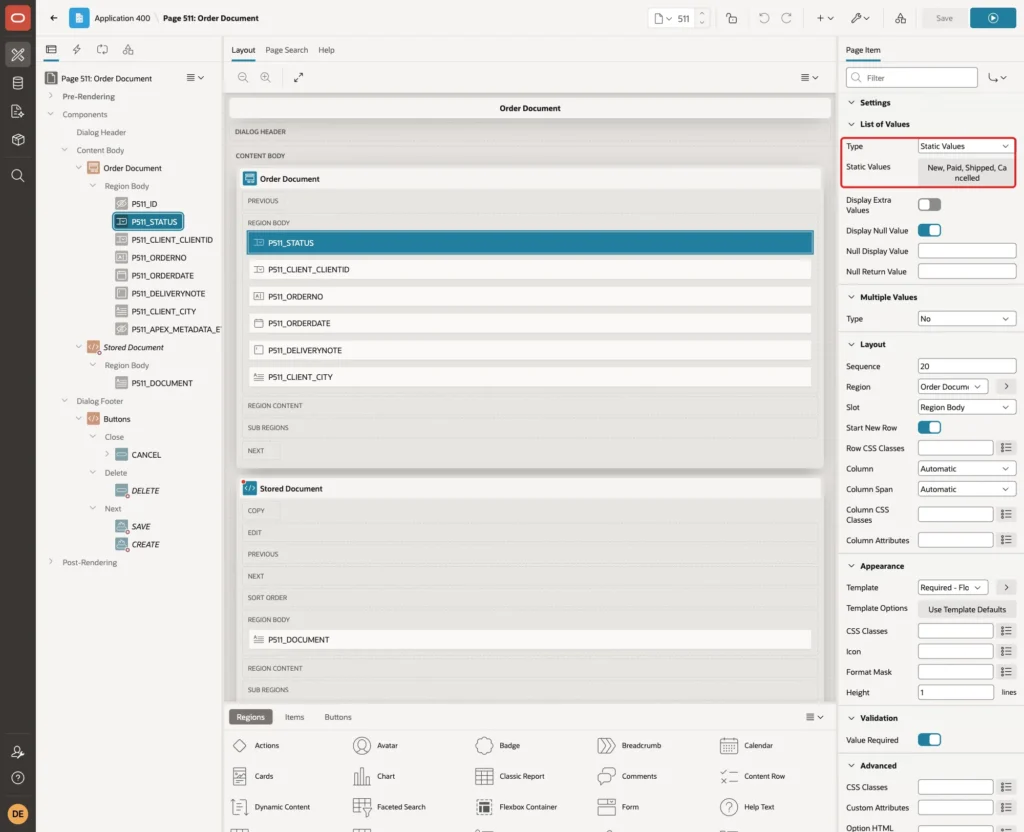Open the help question mark icon
This screenshot has height=832, width=1024.
click(18, 778)
